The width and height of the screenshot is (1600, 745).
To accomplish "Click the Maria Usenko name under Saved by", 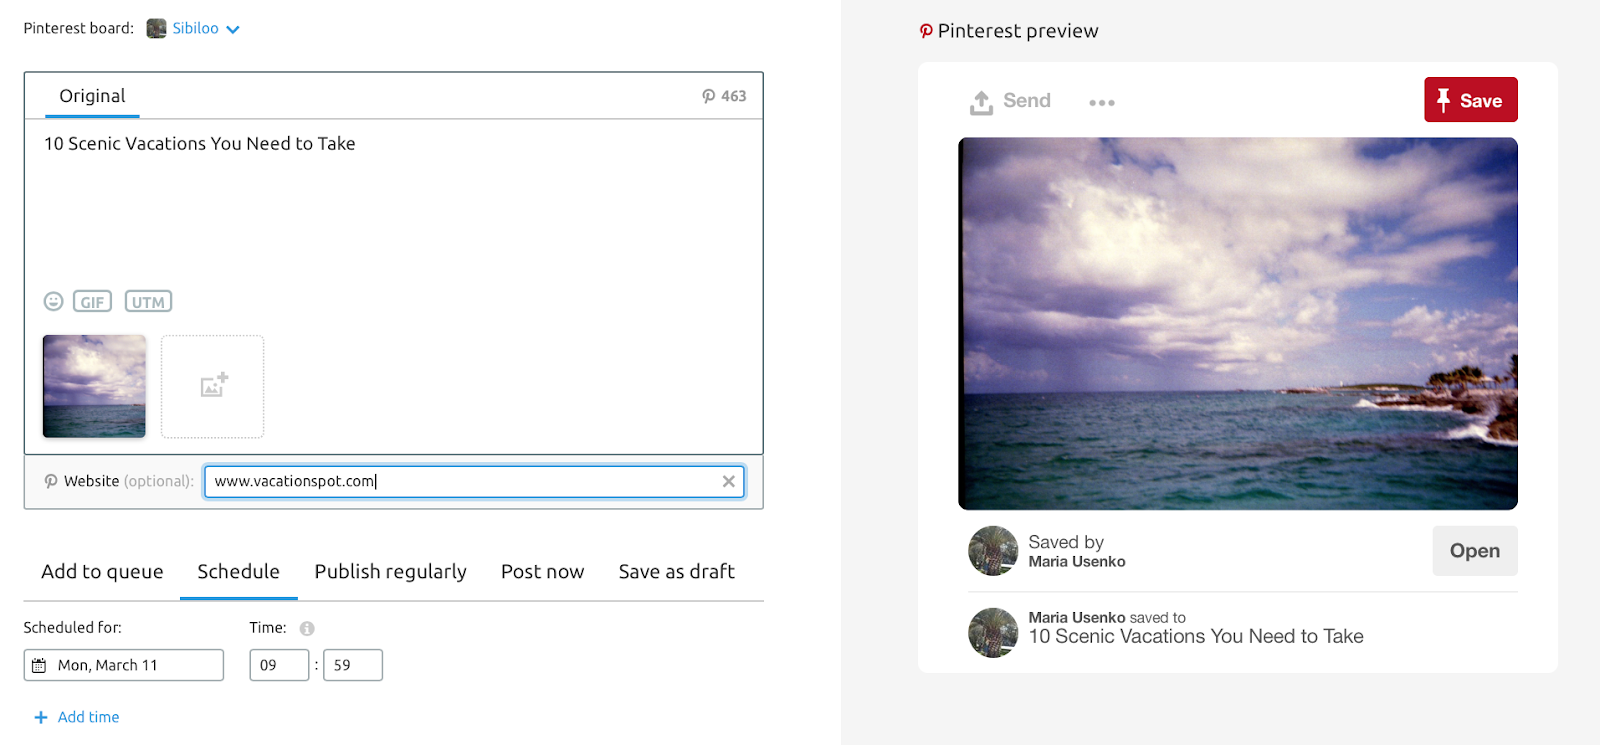I will click(1077, 562).
